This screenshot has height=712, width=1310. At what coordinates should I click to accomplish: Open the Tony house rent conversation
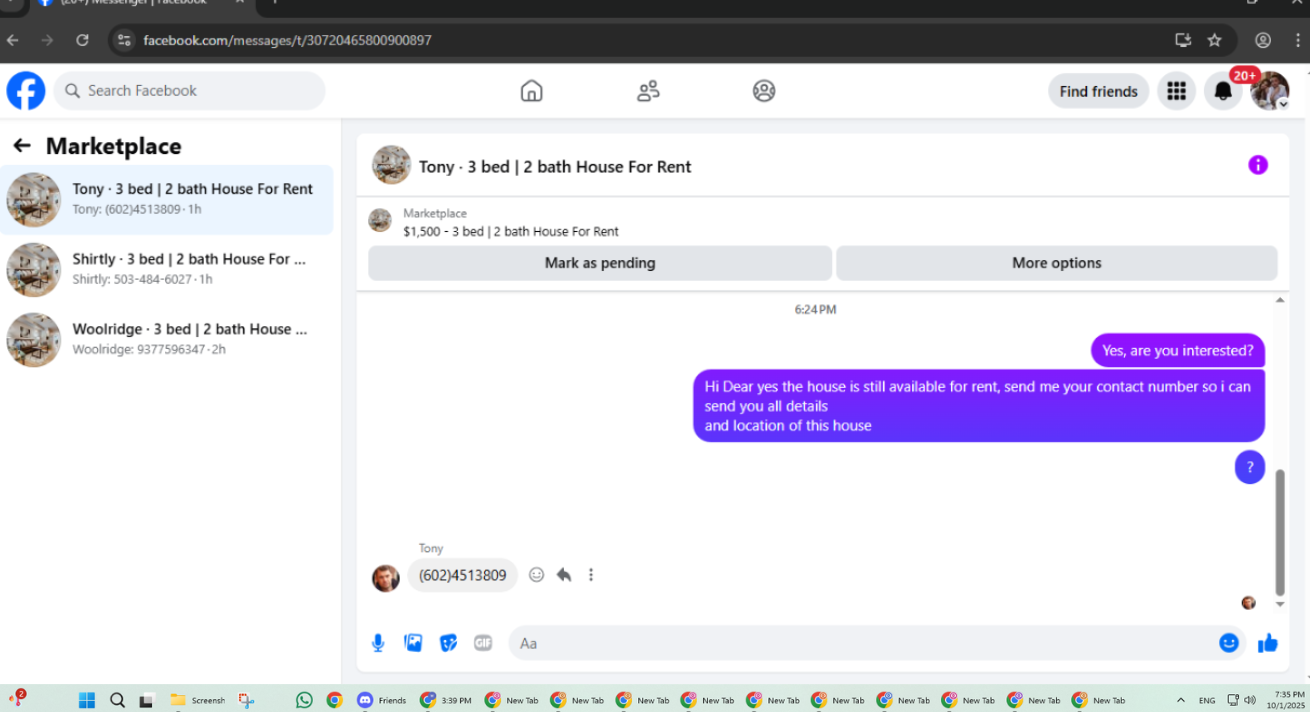point(166,200)
